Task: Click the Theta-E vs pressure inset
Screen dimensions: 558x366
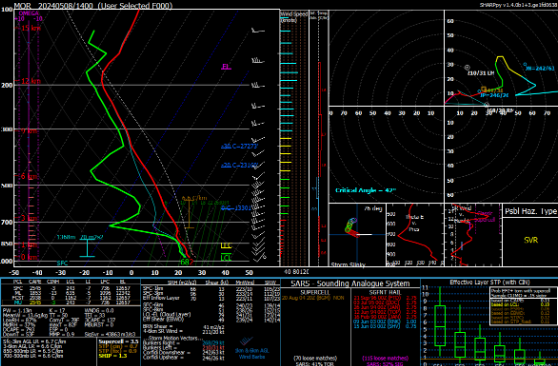Action: [415, 235]
